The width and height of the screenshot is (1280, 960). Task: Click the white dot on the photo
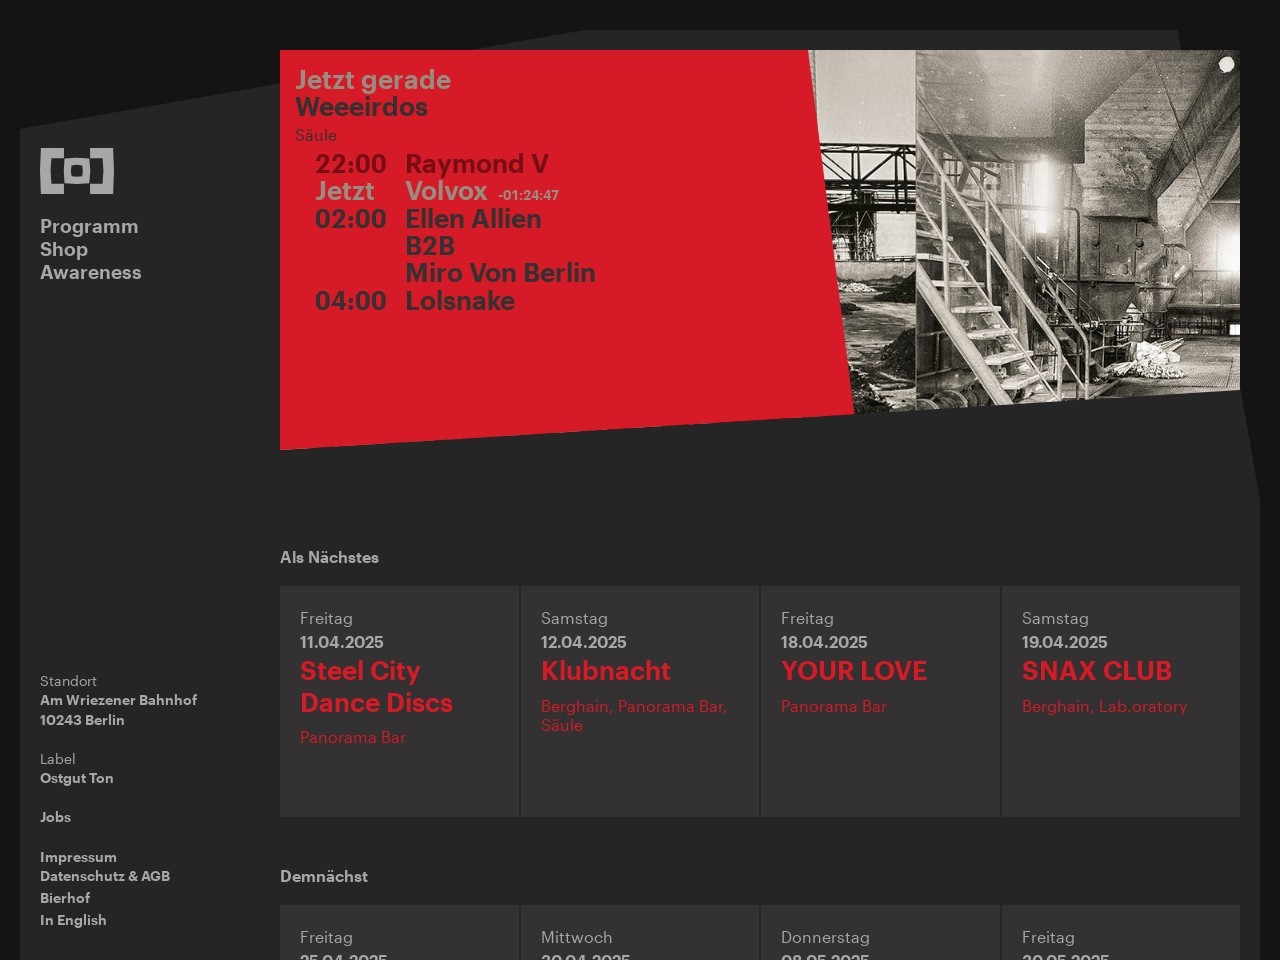coord(1227,64)
